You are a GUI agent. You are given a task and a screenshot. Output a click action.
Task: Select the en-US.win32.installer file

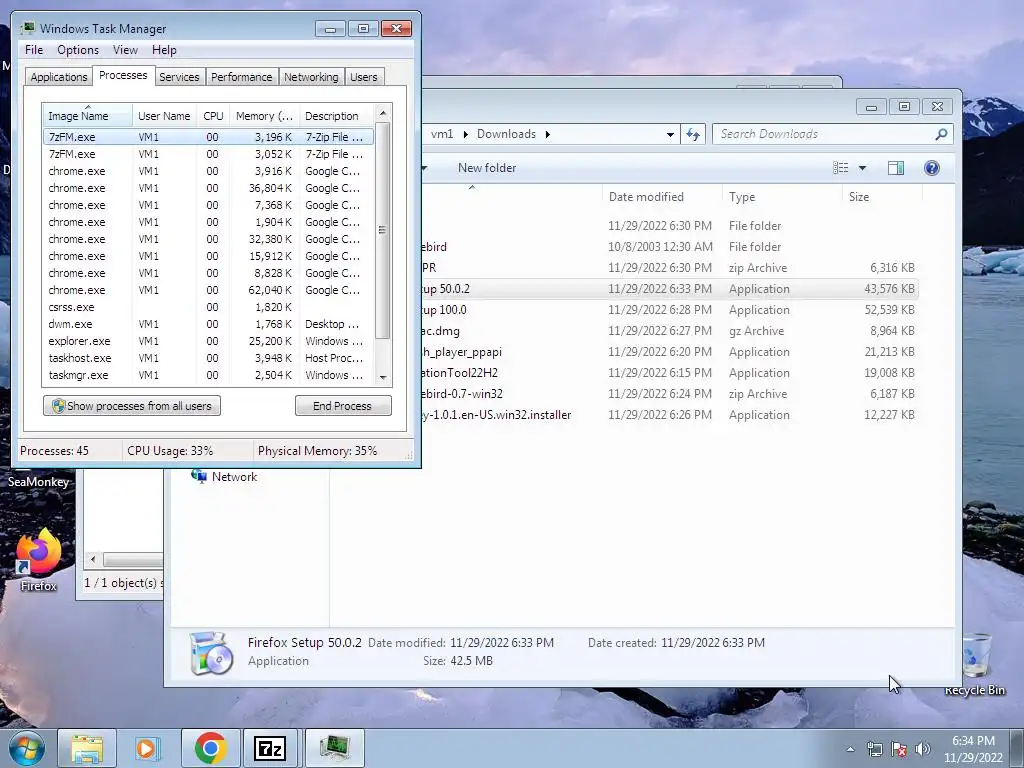tap(669, 415)
